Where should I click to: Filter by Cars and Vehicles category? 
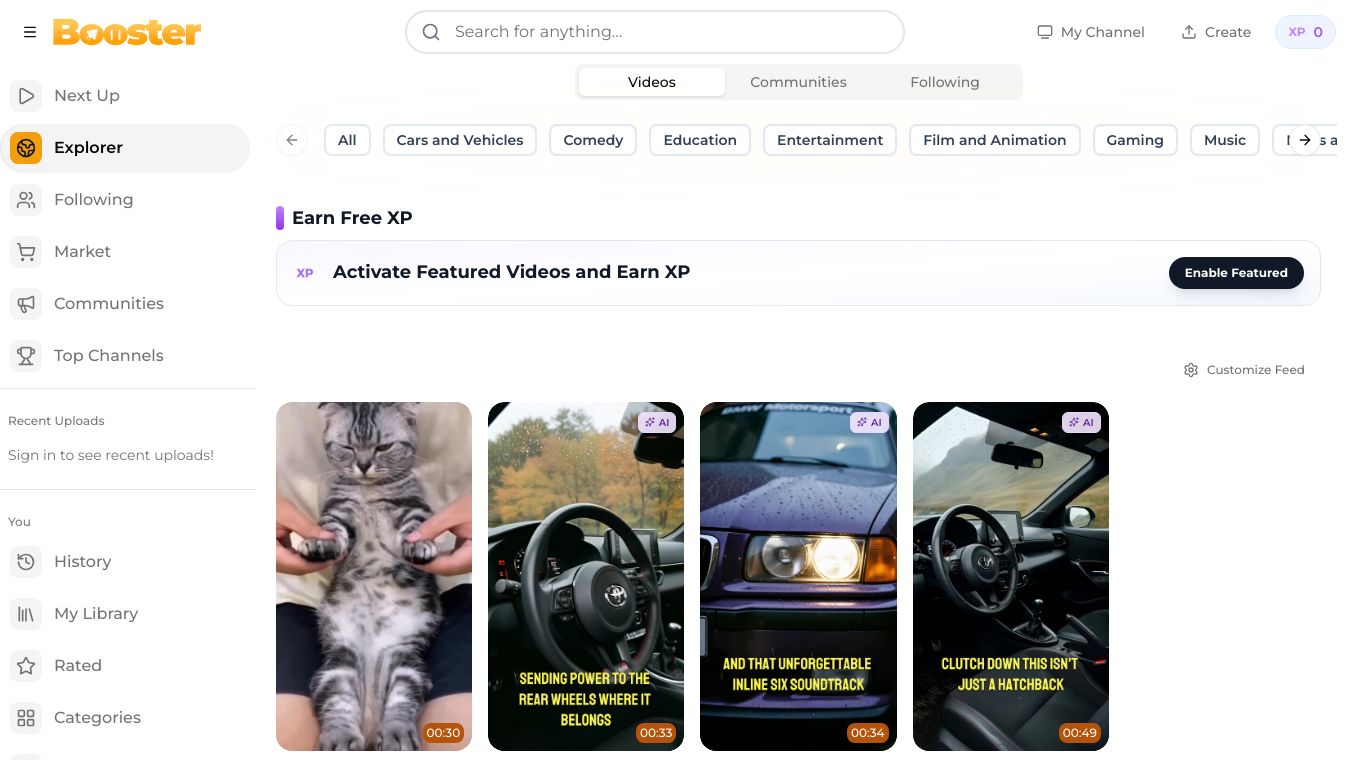pyautogui.click(x=460, y=140)
